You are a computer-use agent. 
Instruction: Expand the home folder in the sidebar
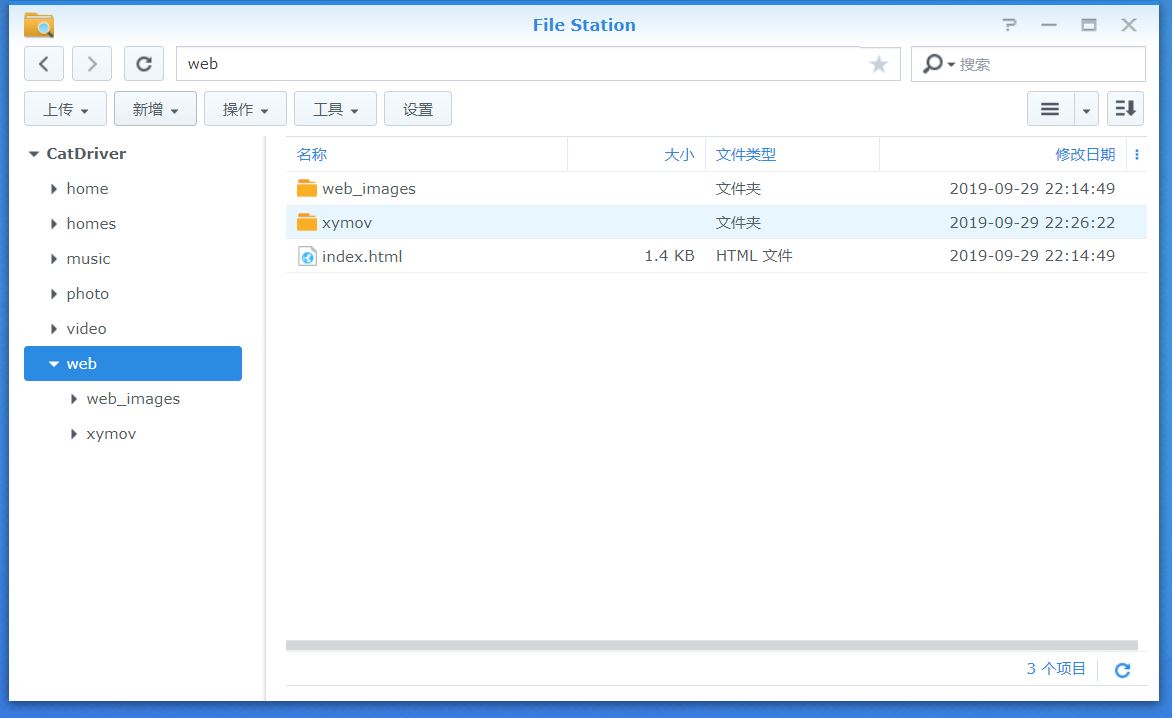coord(54,188)
